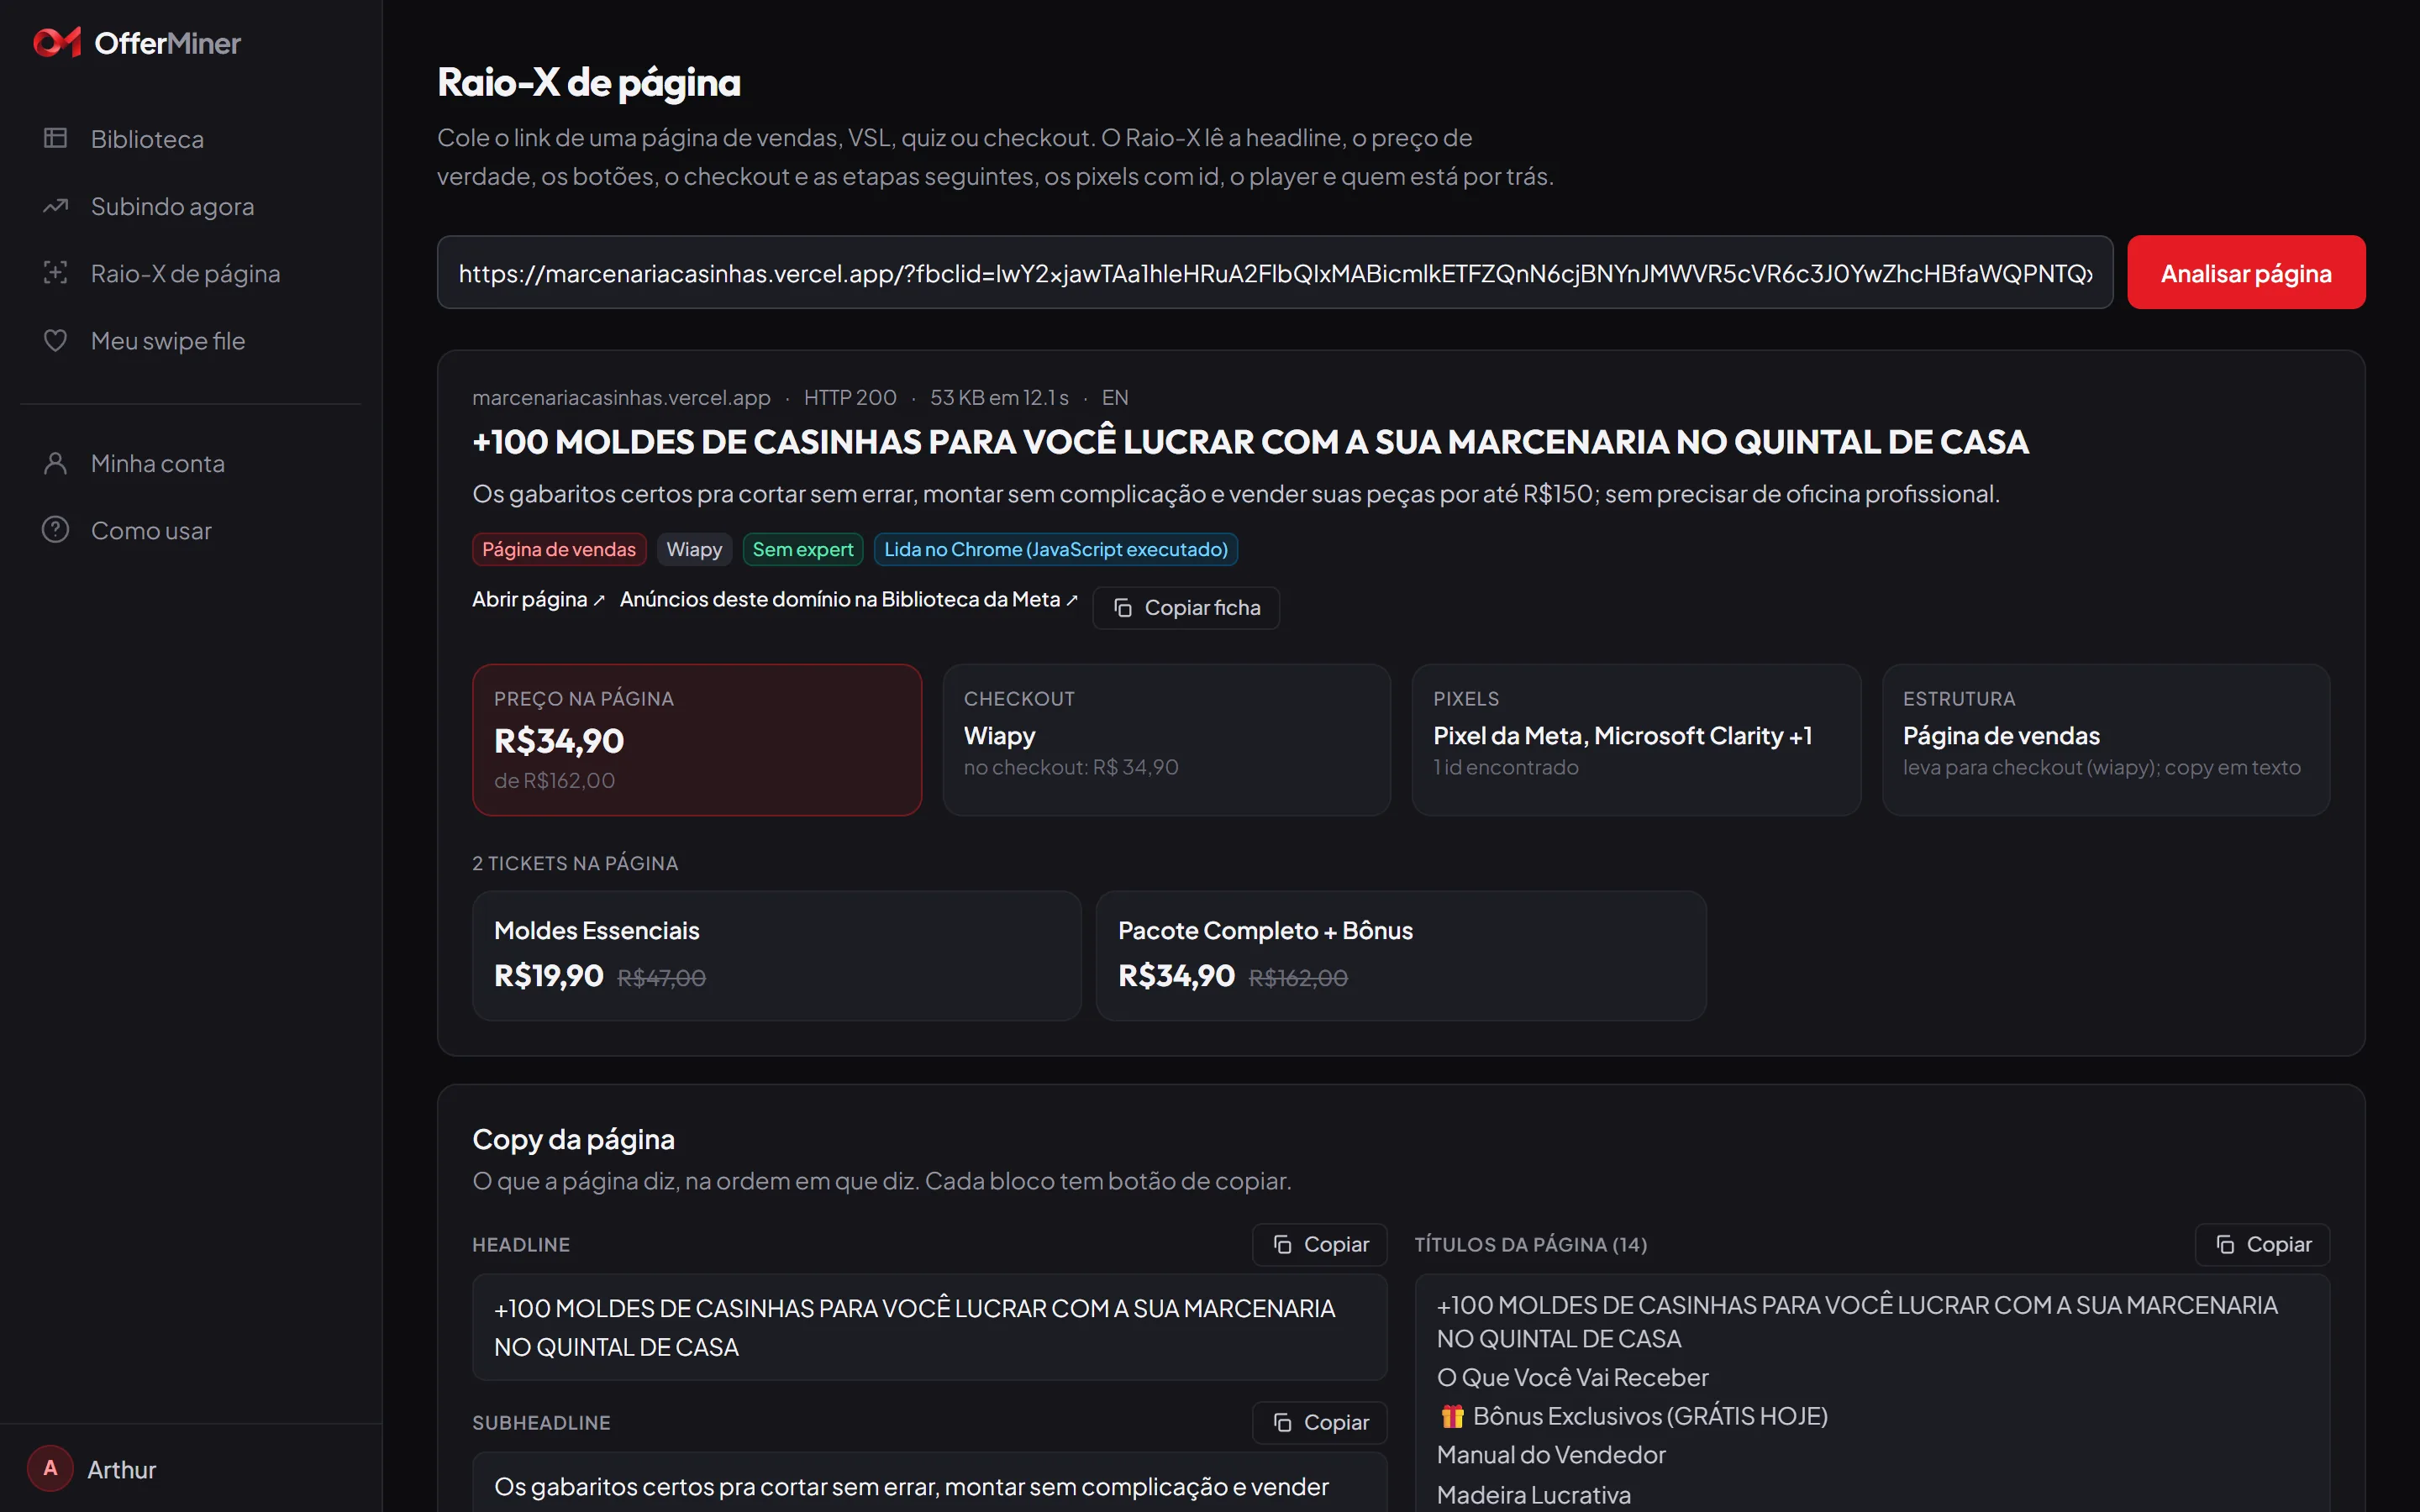The image size is (2420, 1512).
Task: Click the marcenariacasinhas.vercel.app domain text
Action: tap(621, 397)
